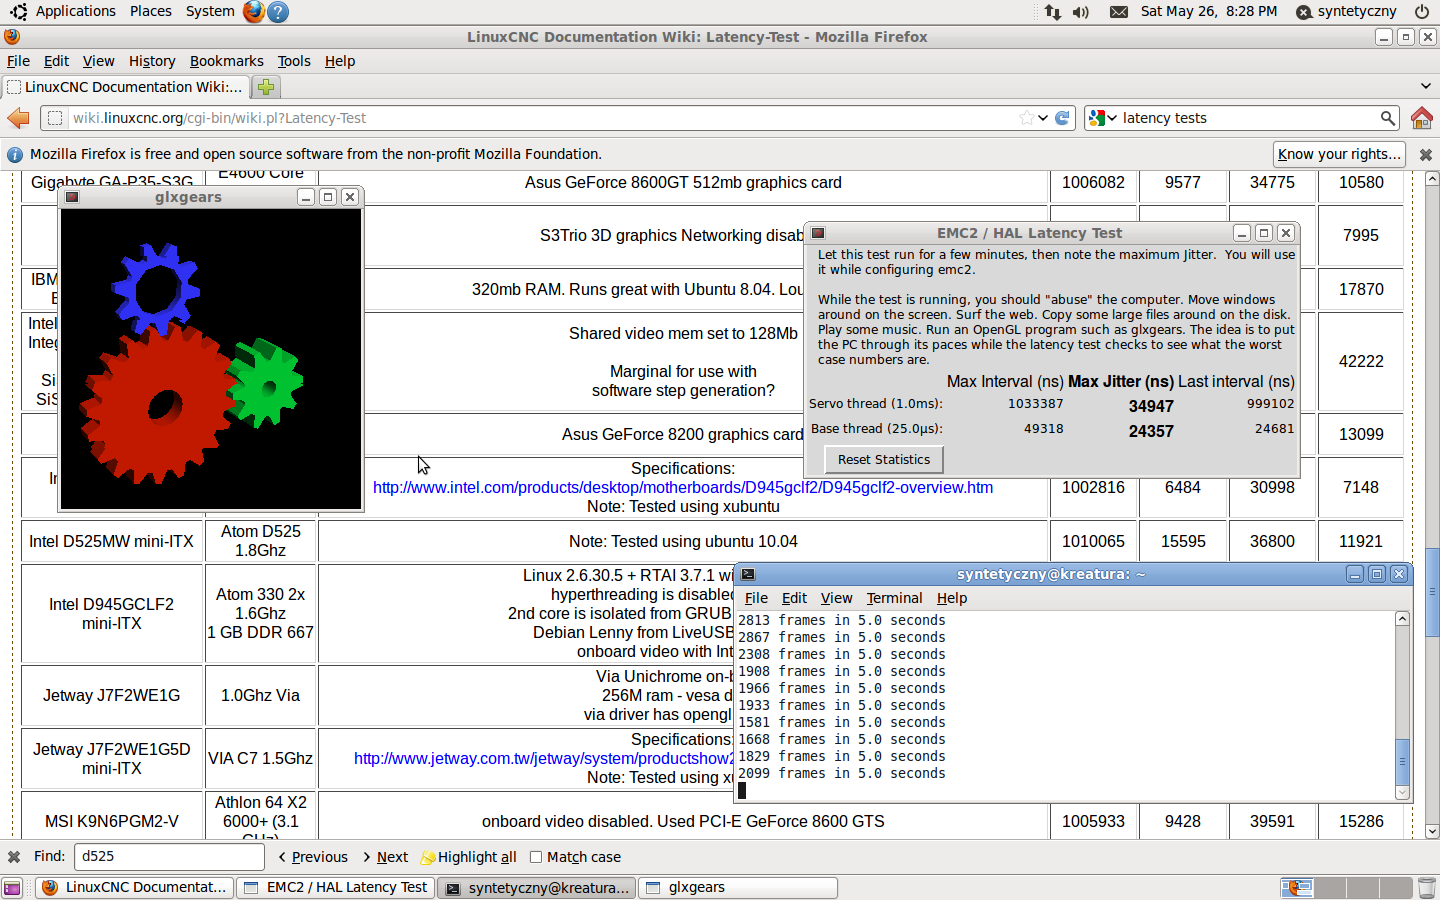
Task: Reload the page with the refresh icon
Action: [x=1063, y=118]
